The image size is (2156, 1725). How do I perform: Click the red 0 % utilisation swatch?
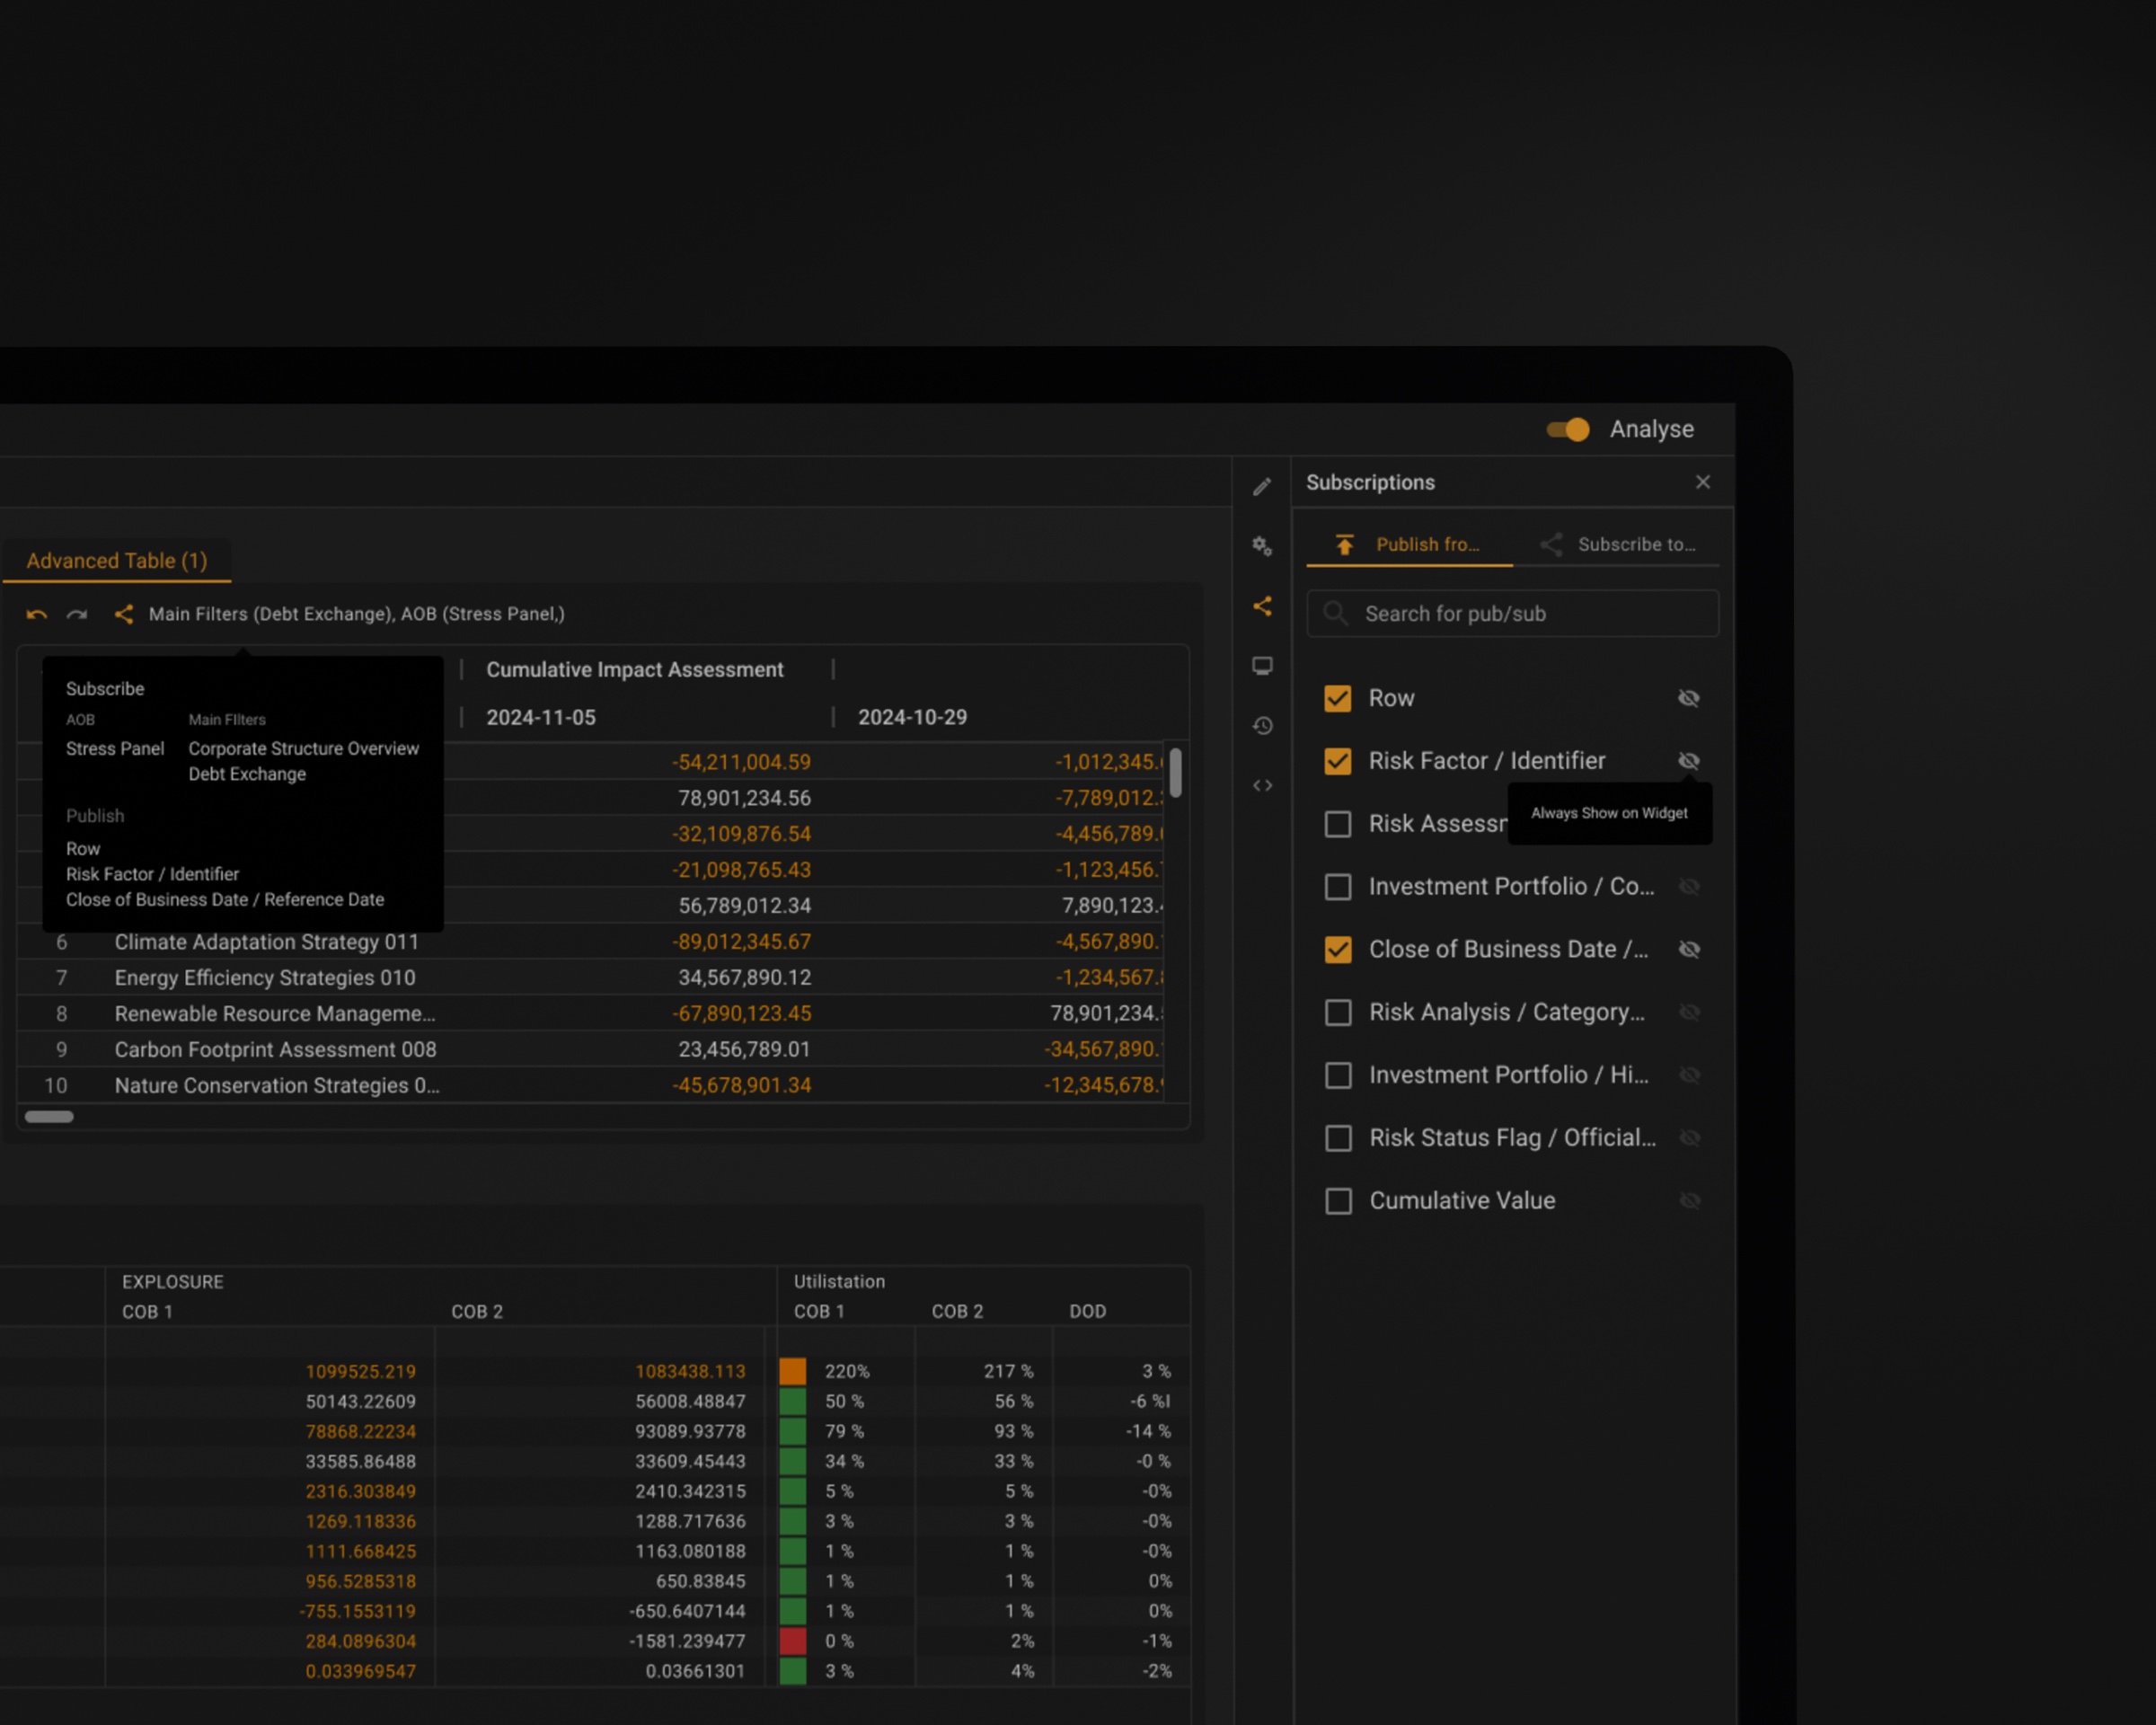click(793, 1641)
